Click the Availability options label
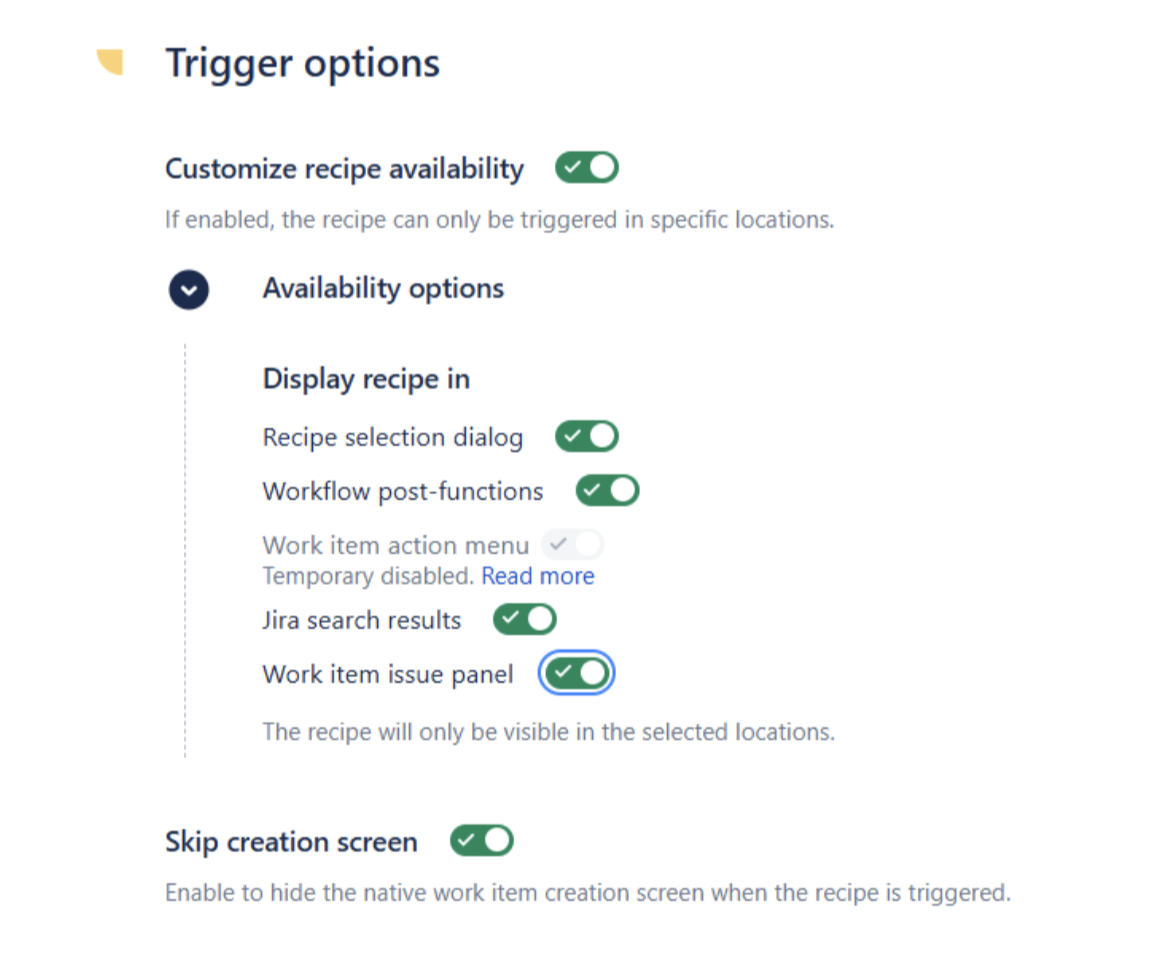The height and width of the screenshot is (966, 1152). (x=383, y=289)
